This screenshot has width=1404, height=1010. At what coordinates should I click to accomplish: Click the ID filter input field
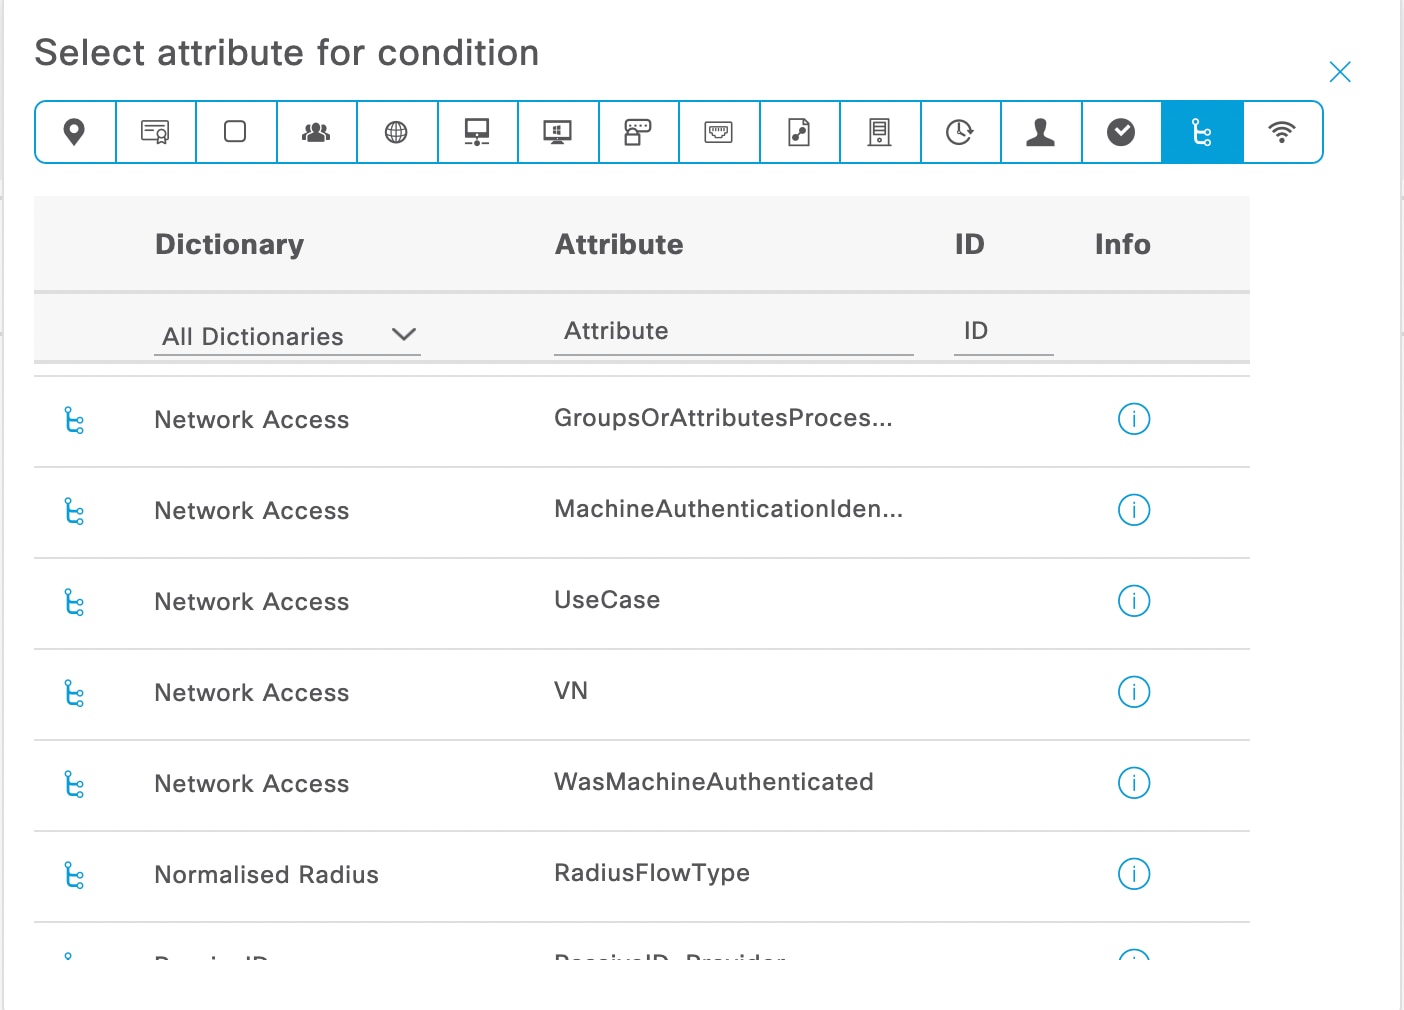click(x=1003, y=331)
